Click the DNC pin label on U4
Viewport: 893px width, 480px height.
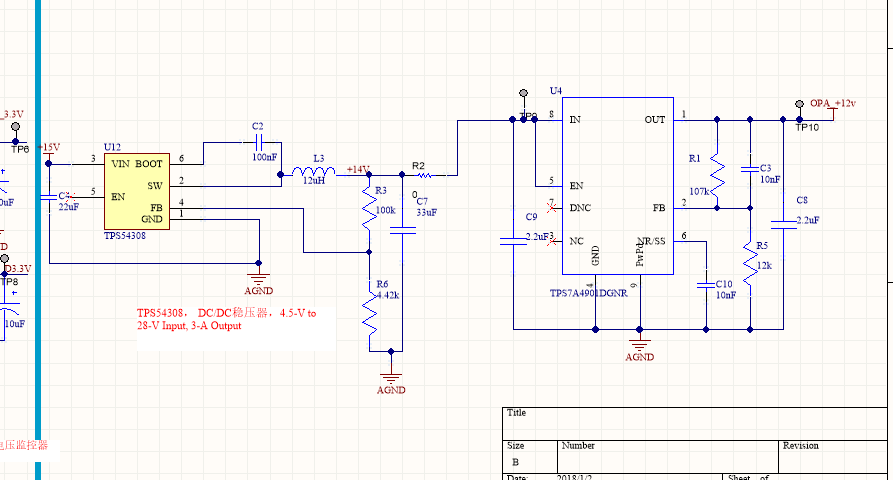coord(580,208)
